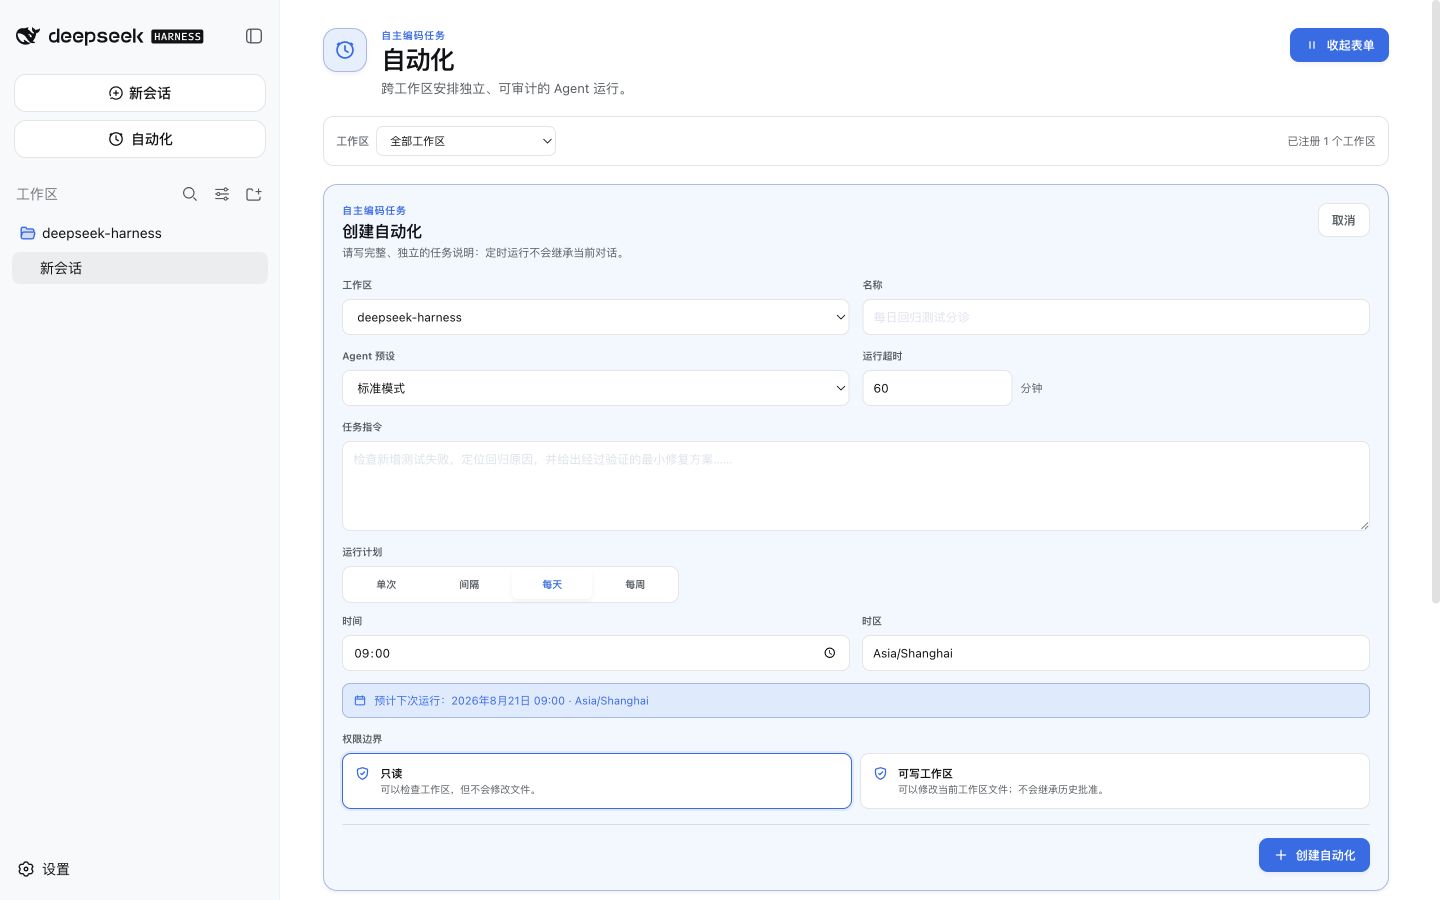Click the DeepSeek whale logo
The width and height of the screenshot is (1440, 900).
28,36
